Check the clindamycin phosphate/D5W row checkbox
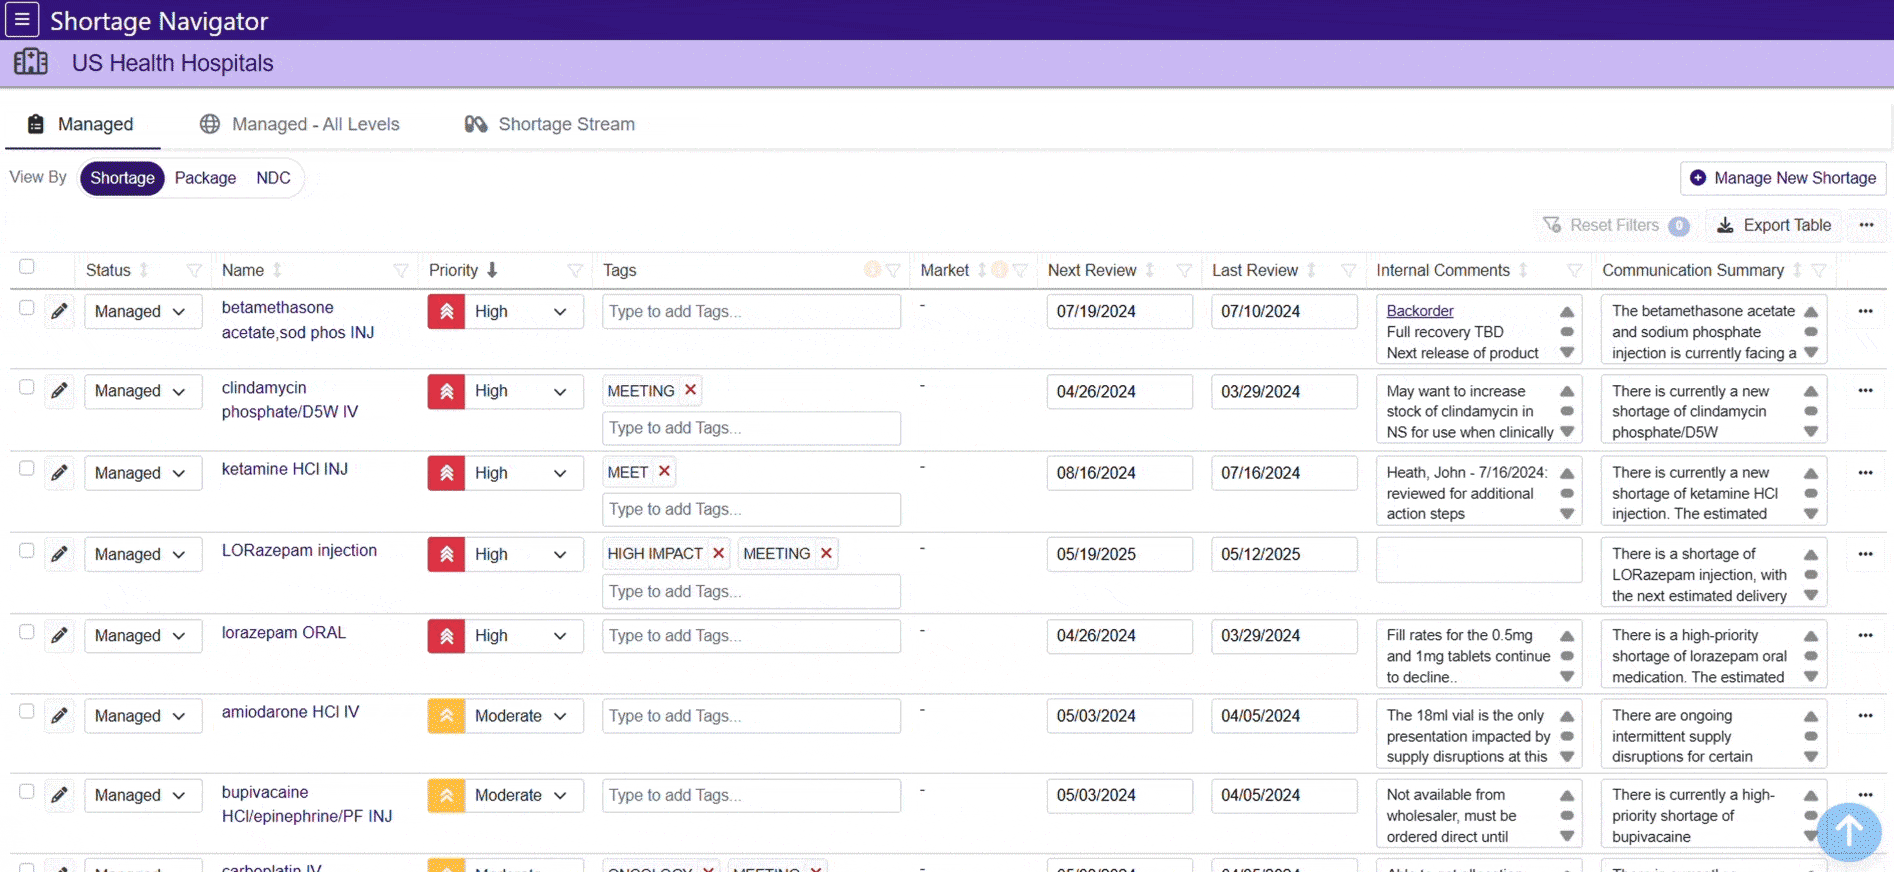Viewport: 1894px width, 872px height. pyautogui.click(x=27, y=388)
